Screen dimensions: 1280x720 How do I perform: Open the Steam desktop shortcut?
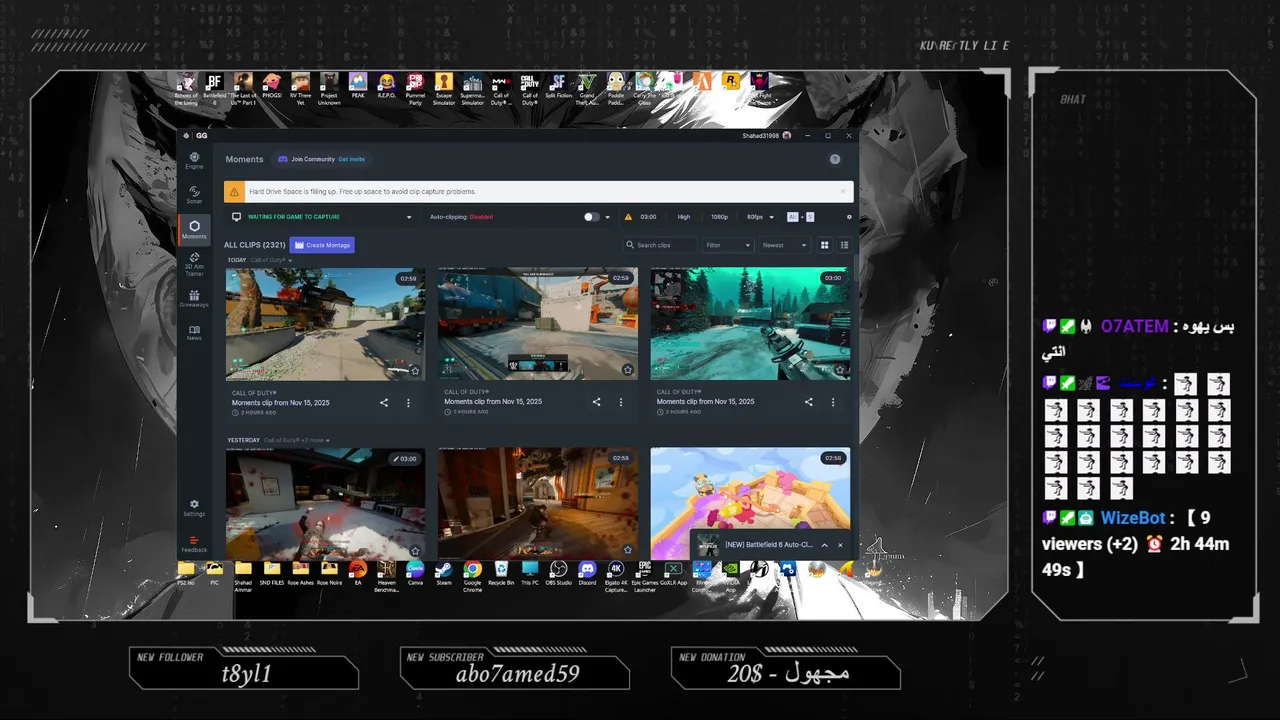443,574
